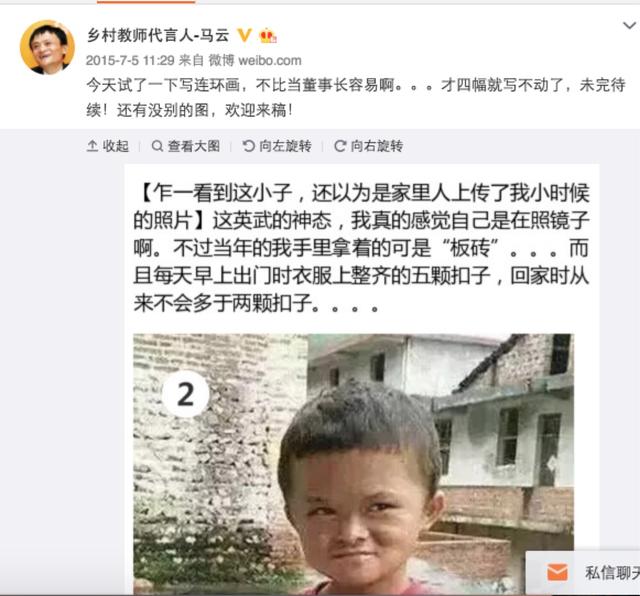The height and width of the screenshot is (596, 640).
Task: Open the post author's profile avatar
Action: point(47,47)
